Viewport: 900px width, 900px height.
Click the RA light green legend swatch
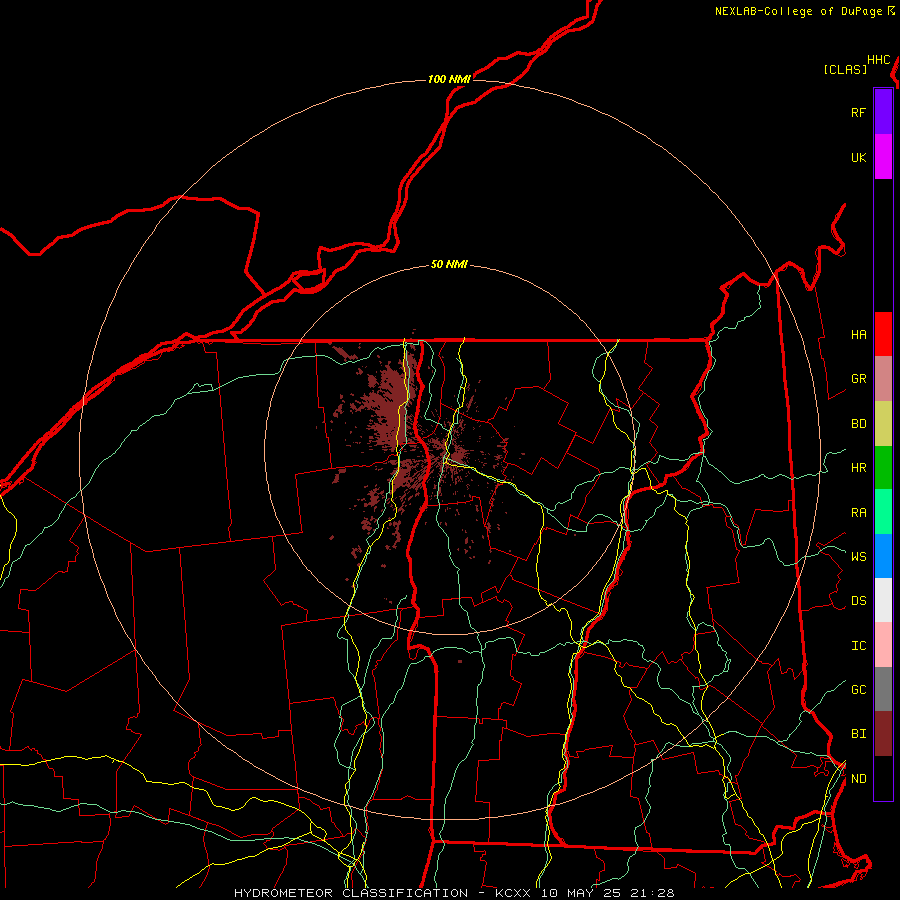[883, 512]
